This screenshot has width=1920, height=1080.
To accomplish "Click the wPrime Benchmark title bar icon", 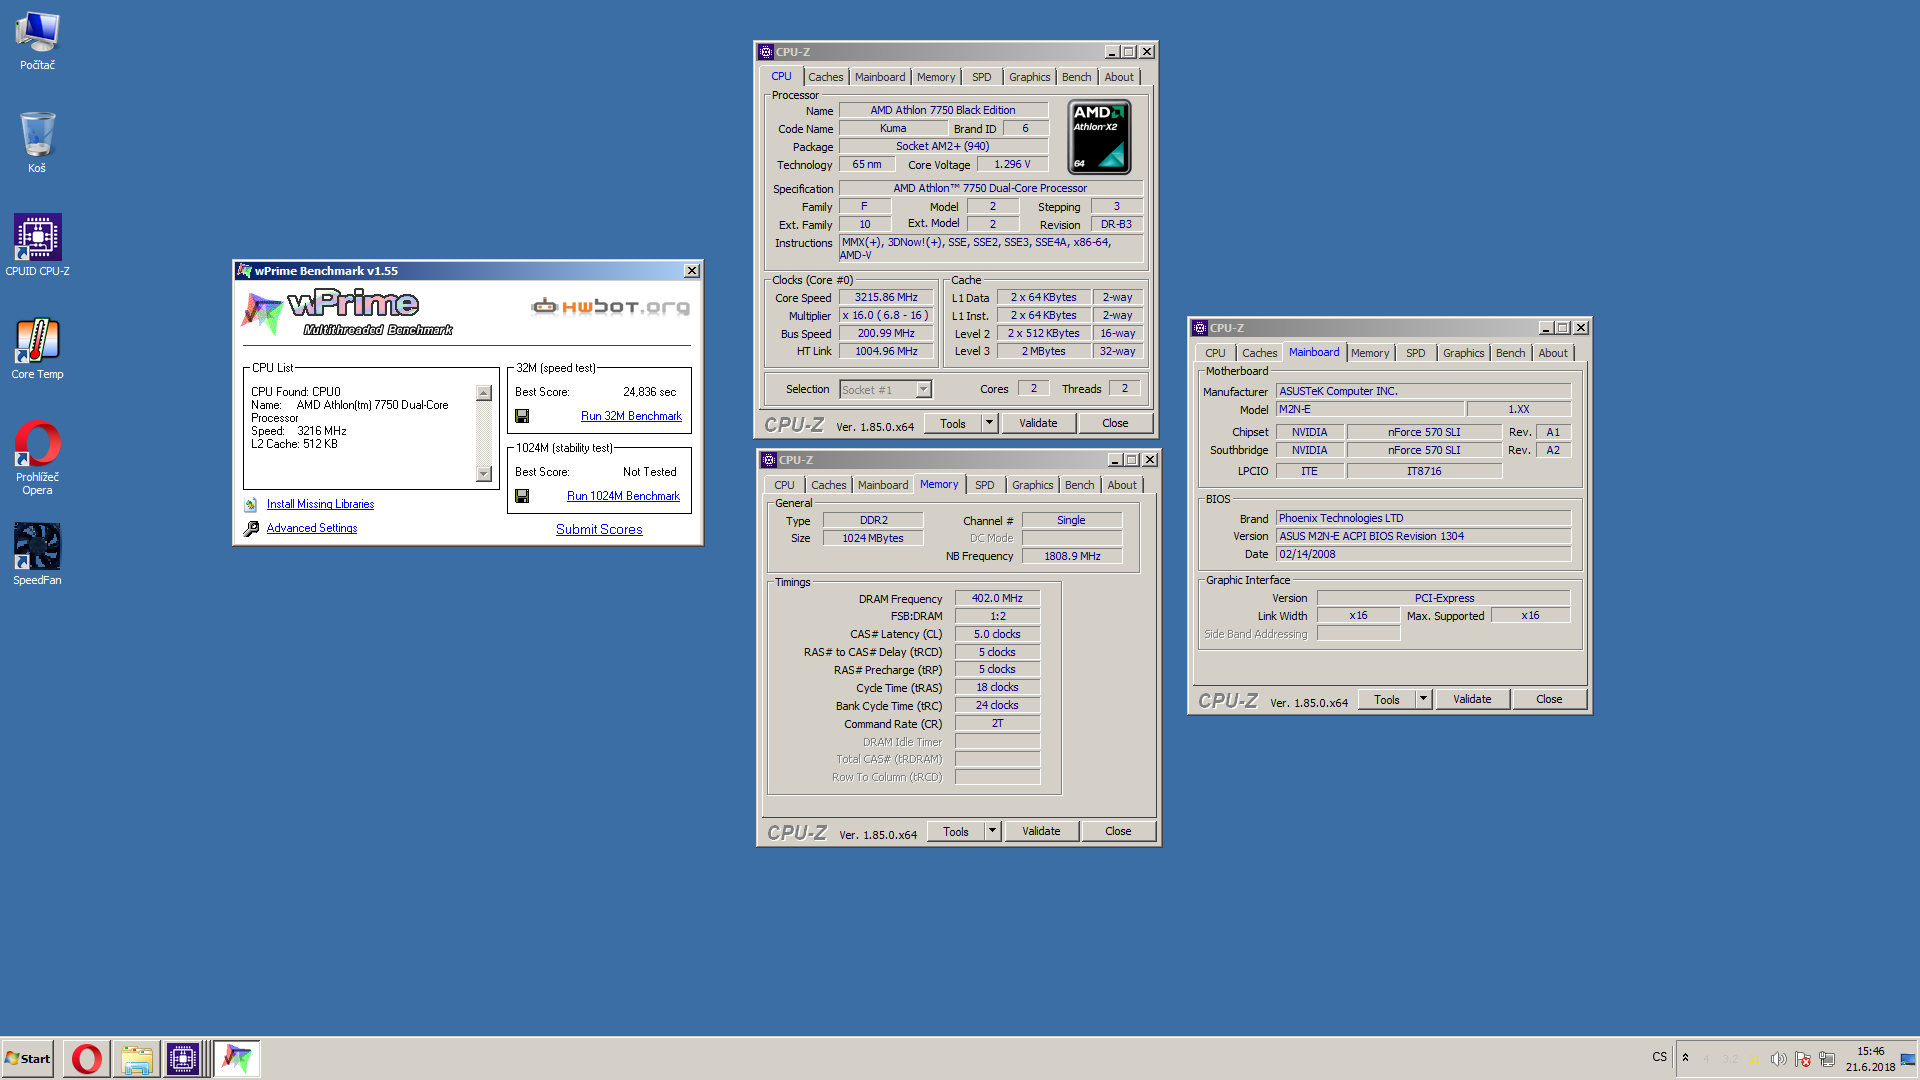I will tap(244, 271).
